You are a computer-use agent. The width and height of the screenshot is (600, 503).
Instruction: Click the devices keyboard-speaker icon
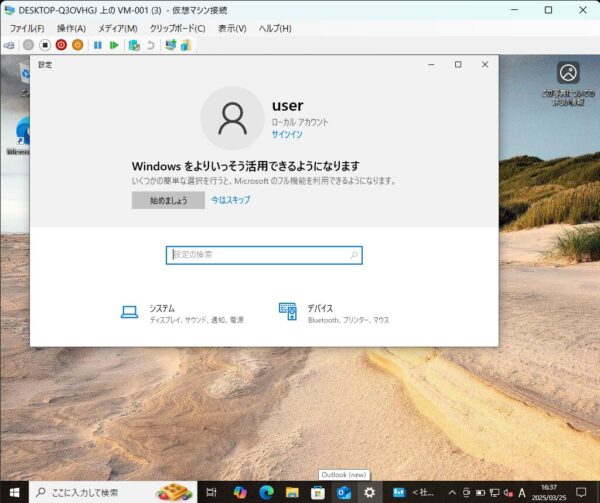tap(288, 311)
